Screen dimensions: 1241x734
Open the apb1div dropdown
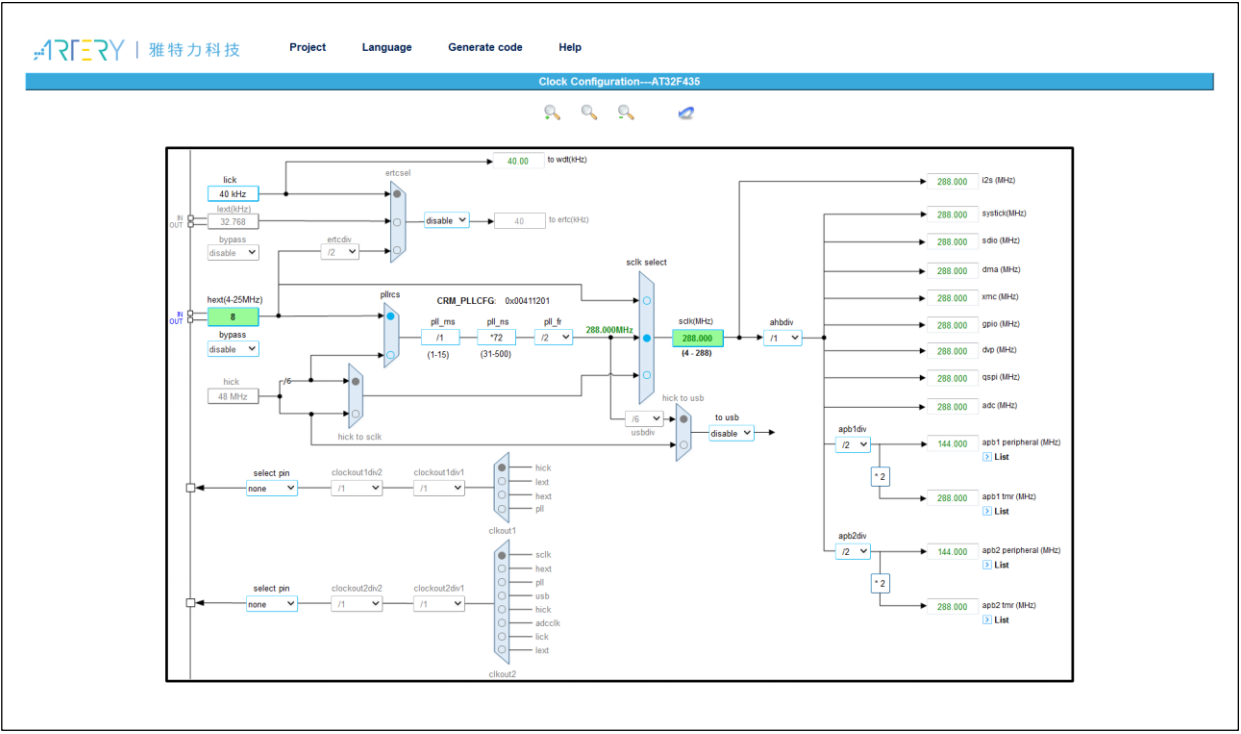[x=853, y=445]
